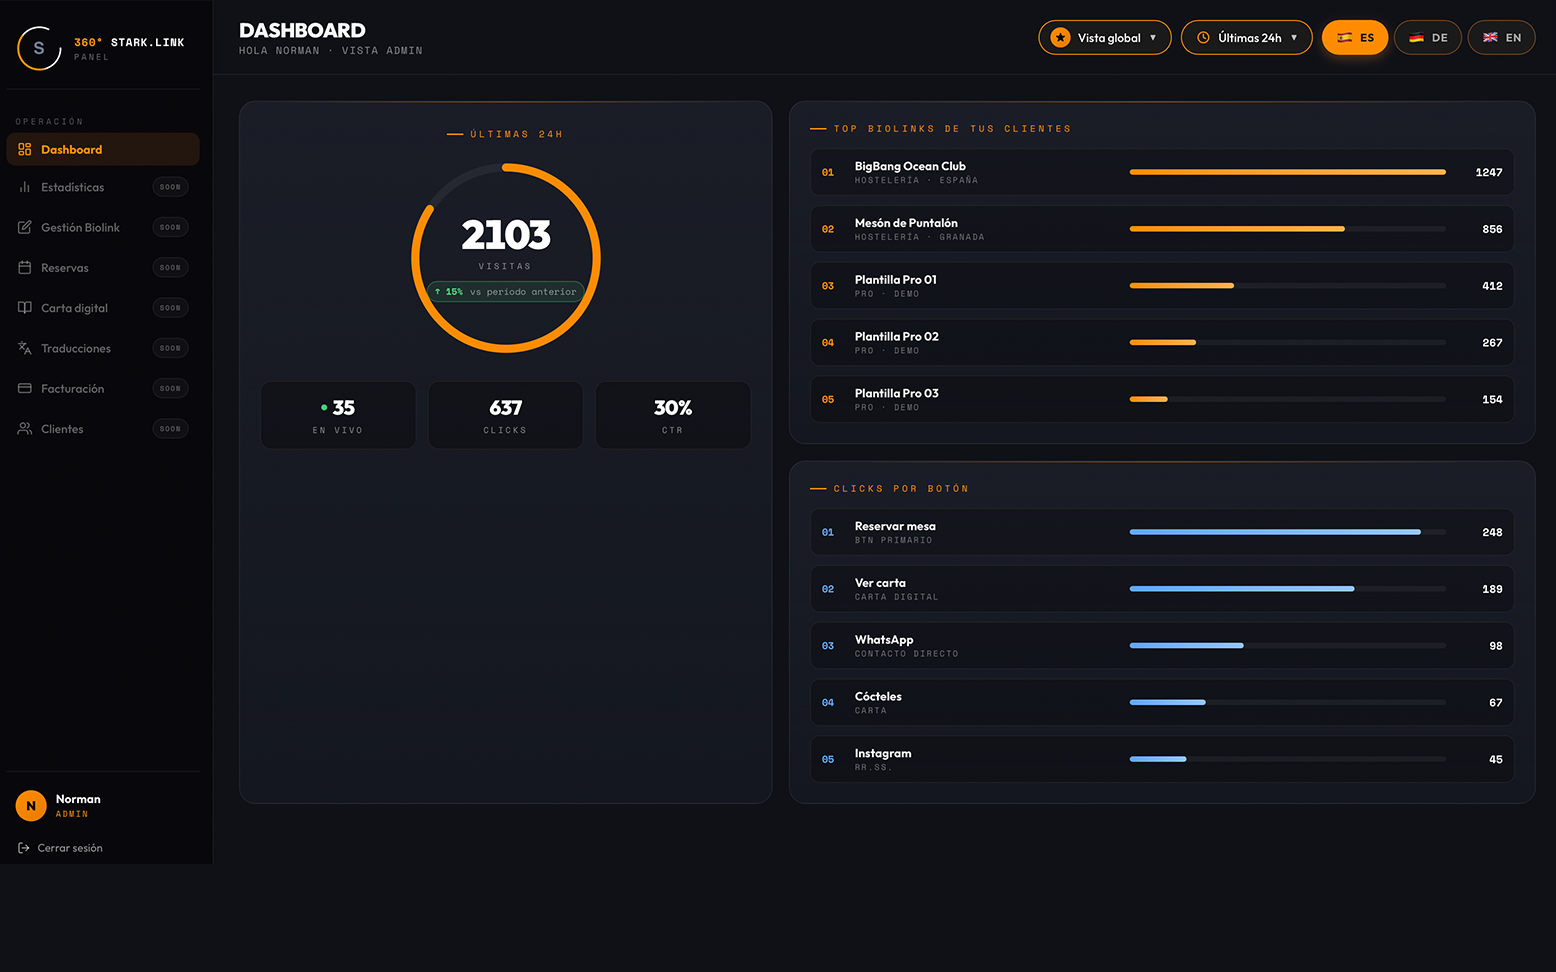Select the Plantilla Pro 02 row name
Viewport: 1556px width, 972px height.
(897, 337)
